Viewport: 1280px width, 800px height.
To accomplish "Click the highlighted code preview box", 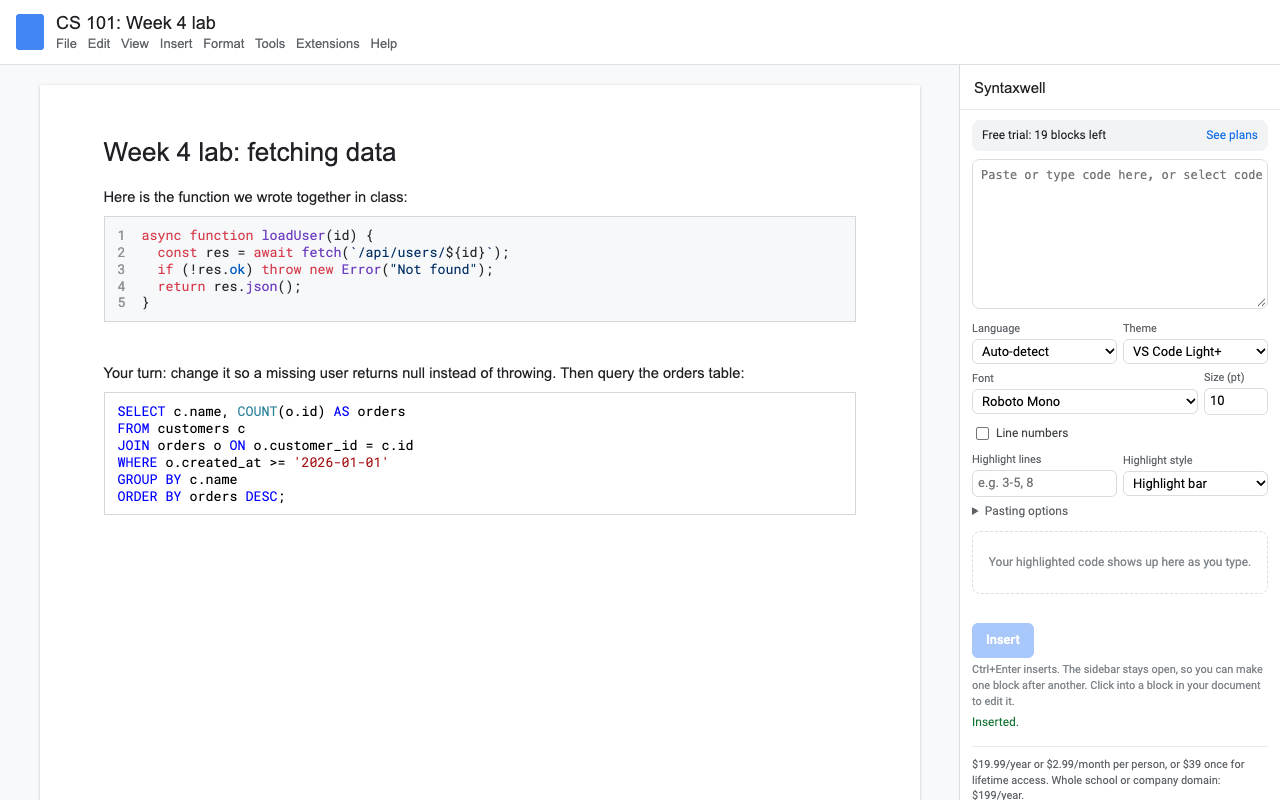I will 1120,562.
